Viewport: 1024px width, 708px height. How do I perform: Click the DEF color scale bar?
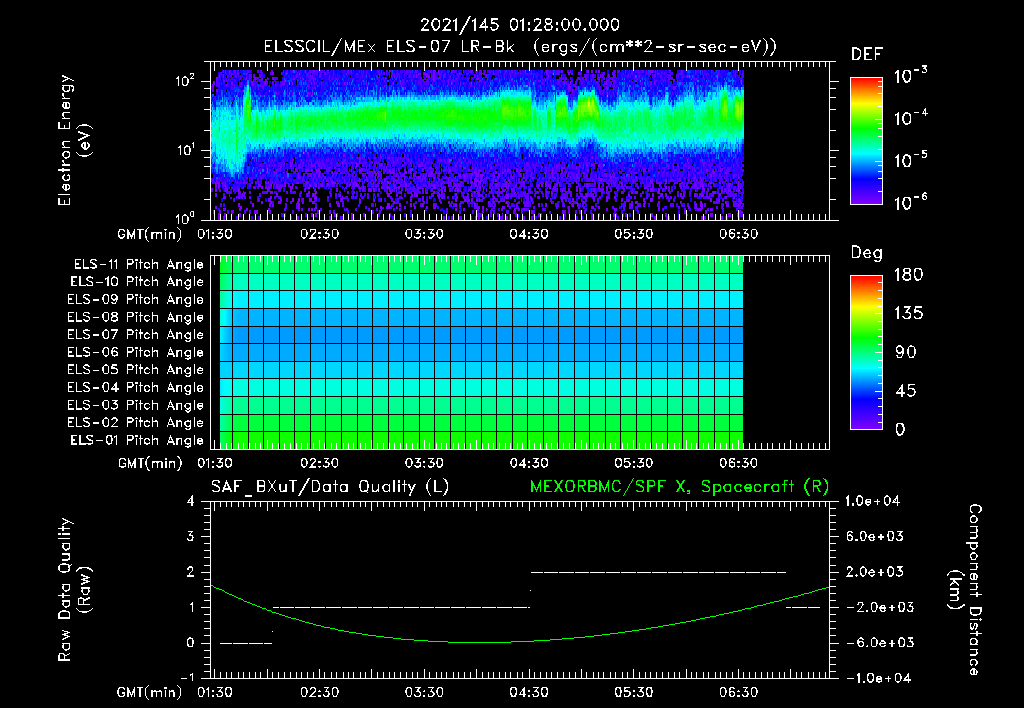pos(866,141)
